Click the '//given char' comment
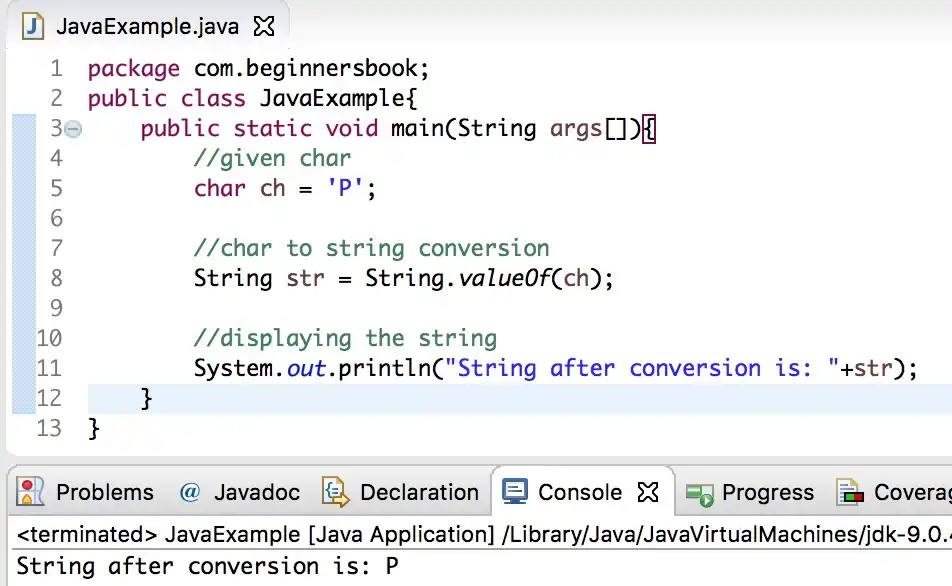This screenshot has width=952, height=586. click(272, 159)
